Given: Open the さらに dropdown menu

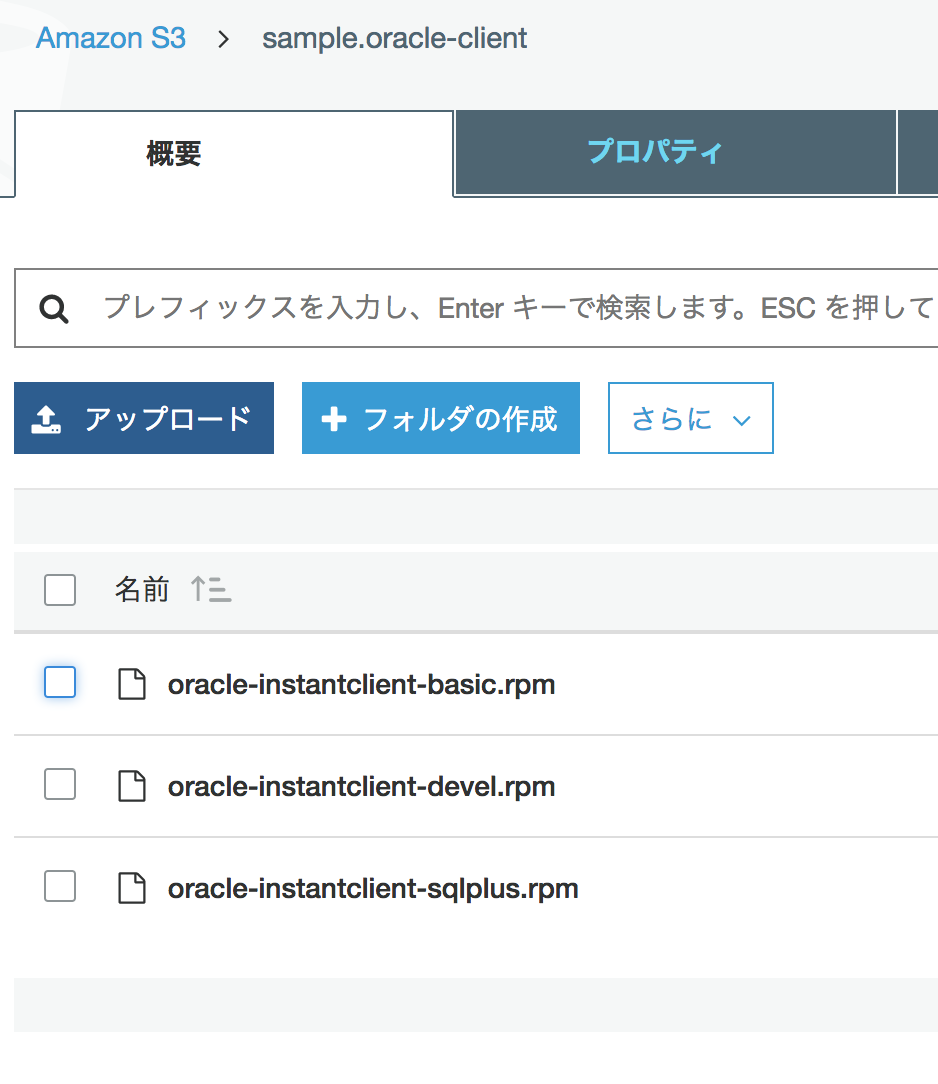Looking at the screenshot, I should coord(691,418).
